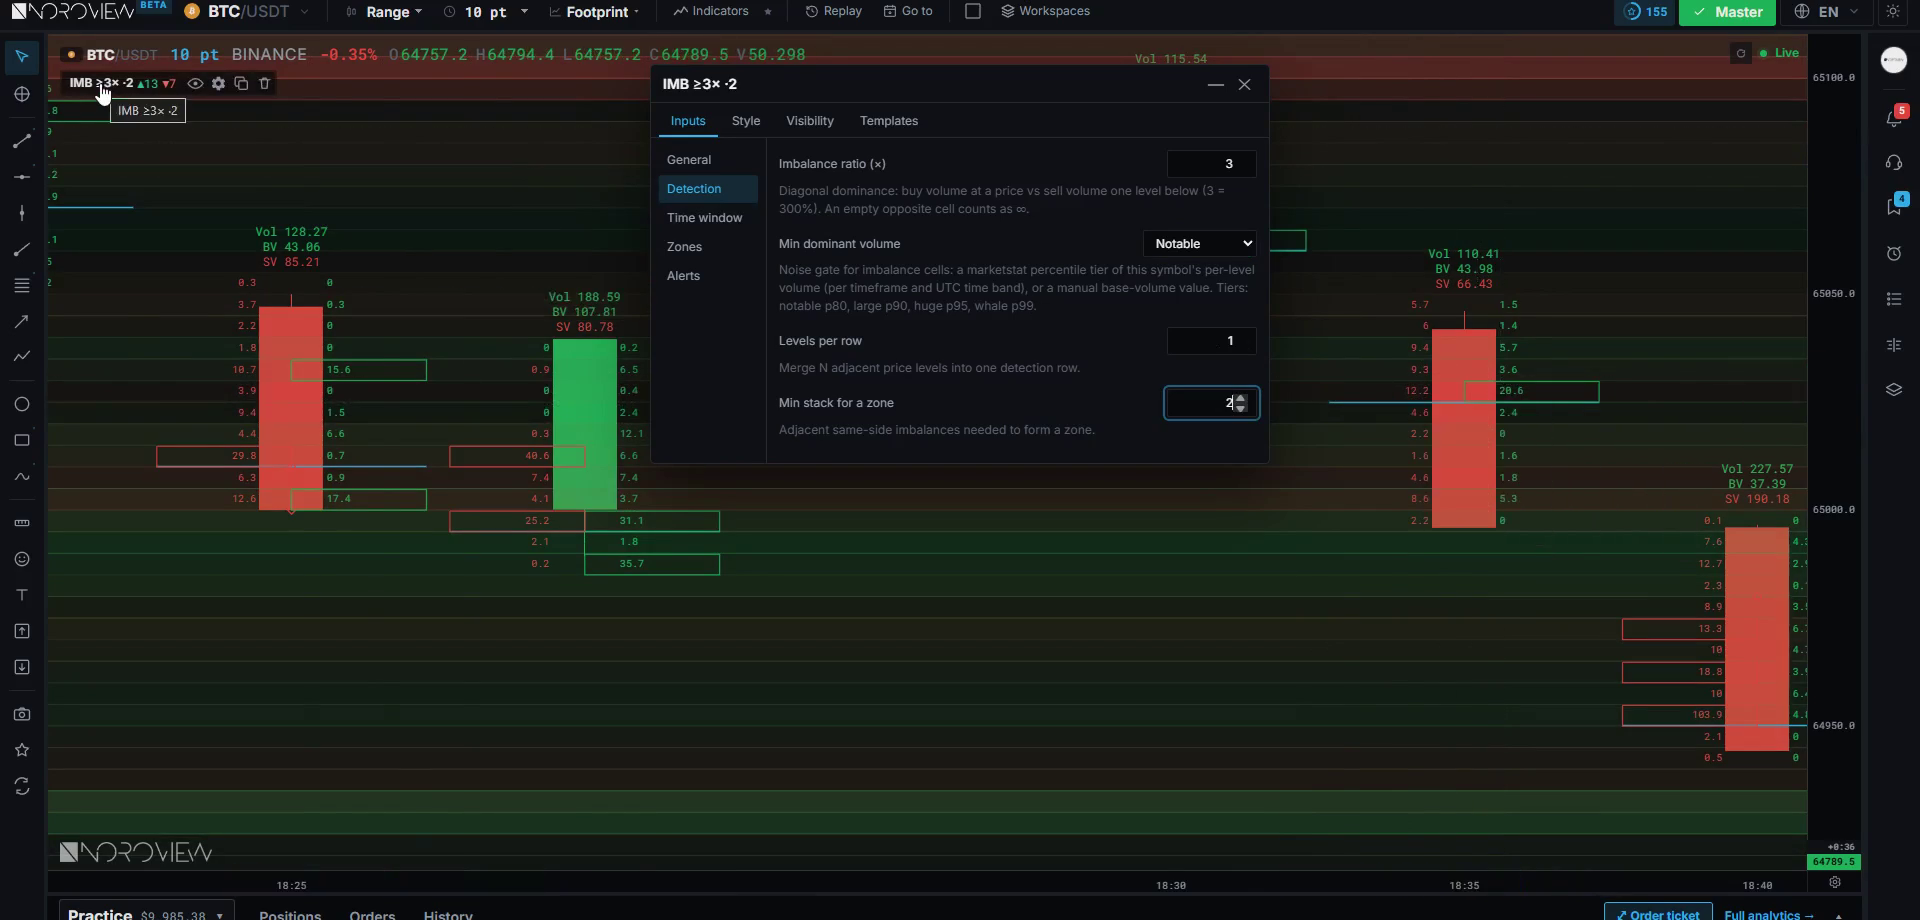Open the 10 pt interval dropdown
The image size is (1920, 920).
485,12
